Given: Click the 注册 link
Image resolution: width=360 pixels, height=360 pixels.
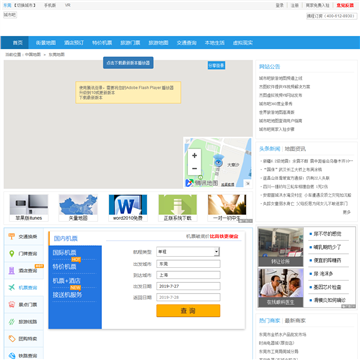Looking at the screenshot, I should click(295, 5).
